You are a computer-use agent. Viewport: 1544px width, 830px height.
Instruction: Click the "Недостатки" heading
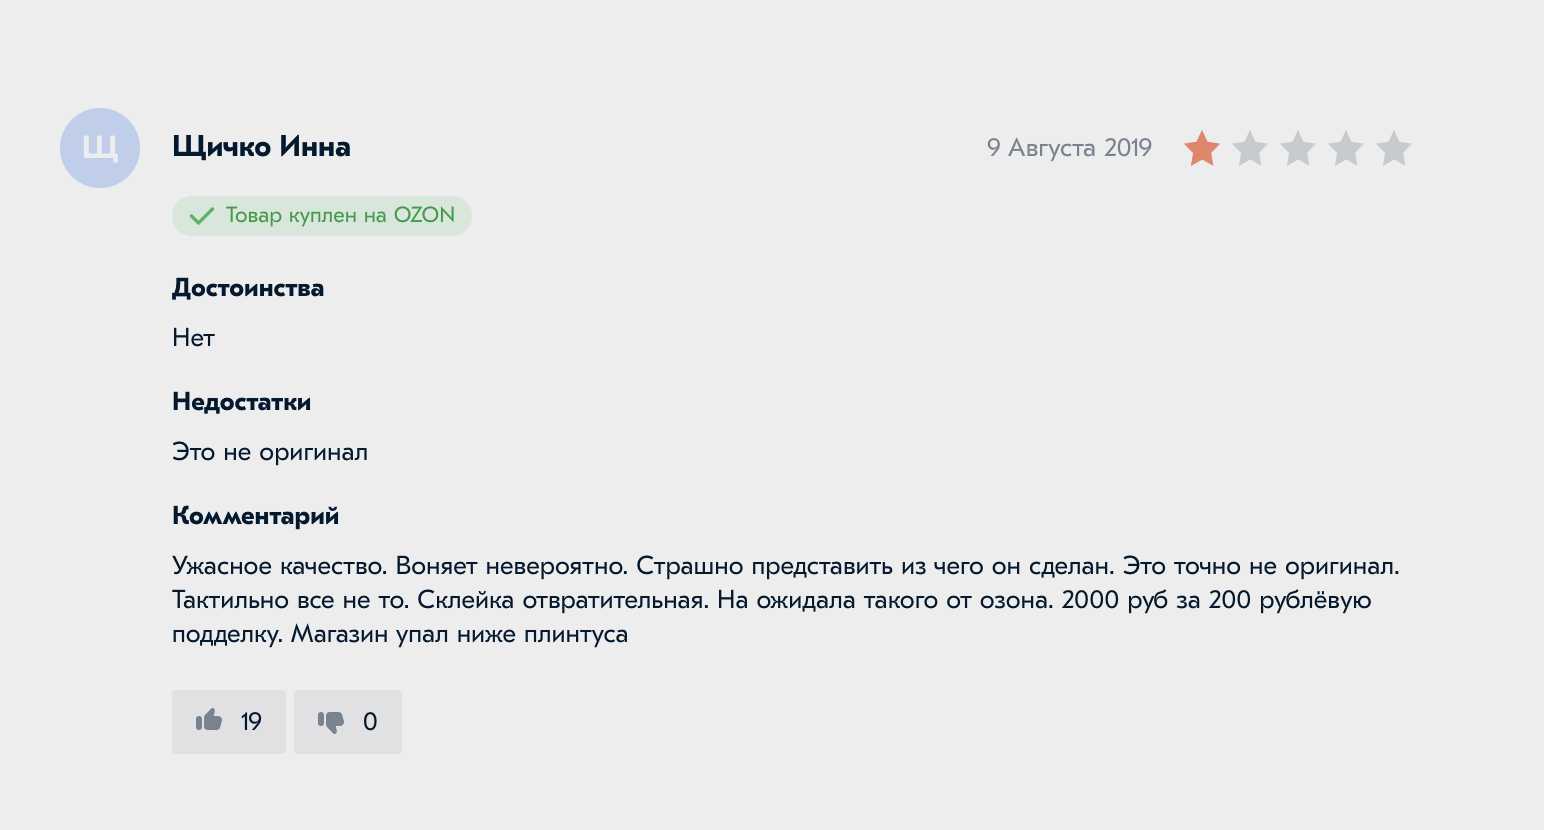click(241, 402)
